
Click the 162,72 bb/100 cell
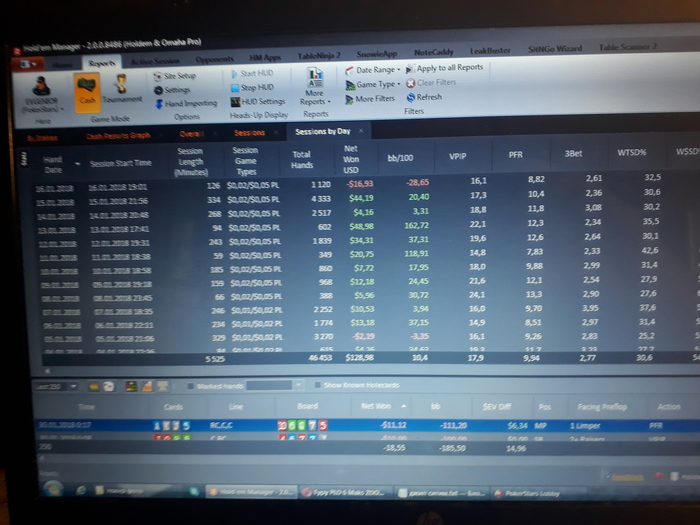416,225
